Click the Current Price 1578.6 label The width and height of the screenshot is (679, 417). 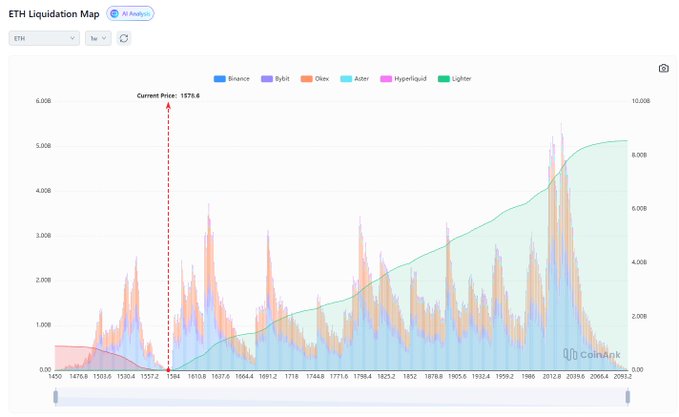(168, 96)
